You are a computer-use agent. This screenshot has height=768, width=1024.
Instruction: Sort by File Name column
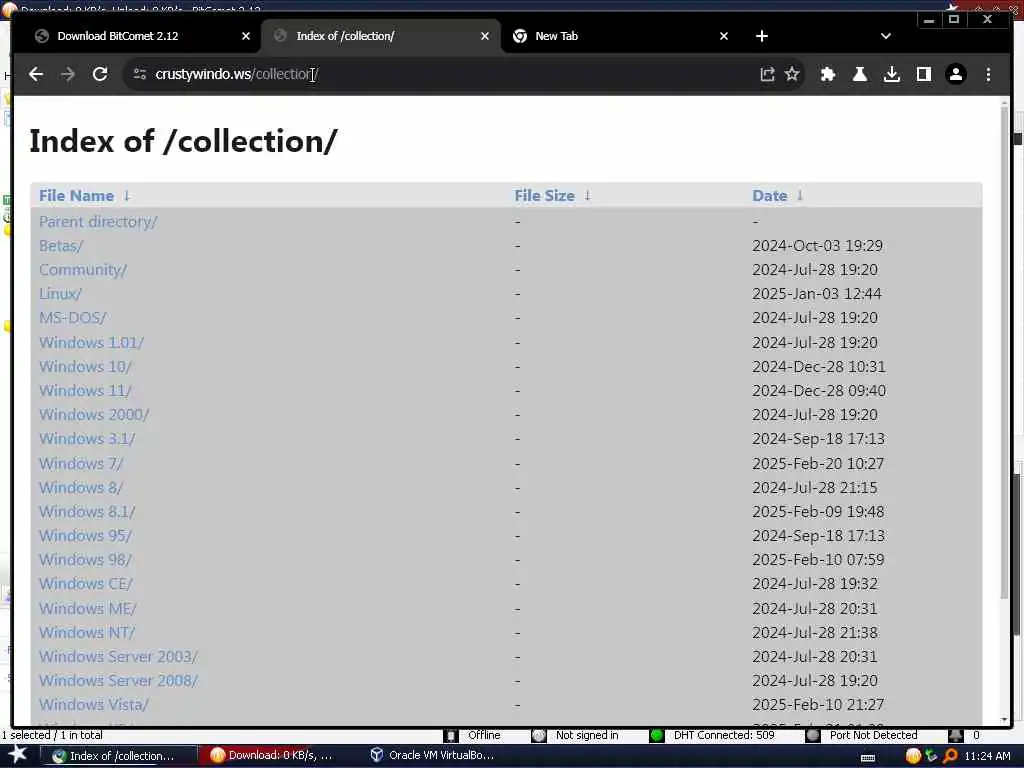[76, 196]
